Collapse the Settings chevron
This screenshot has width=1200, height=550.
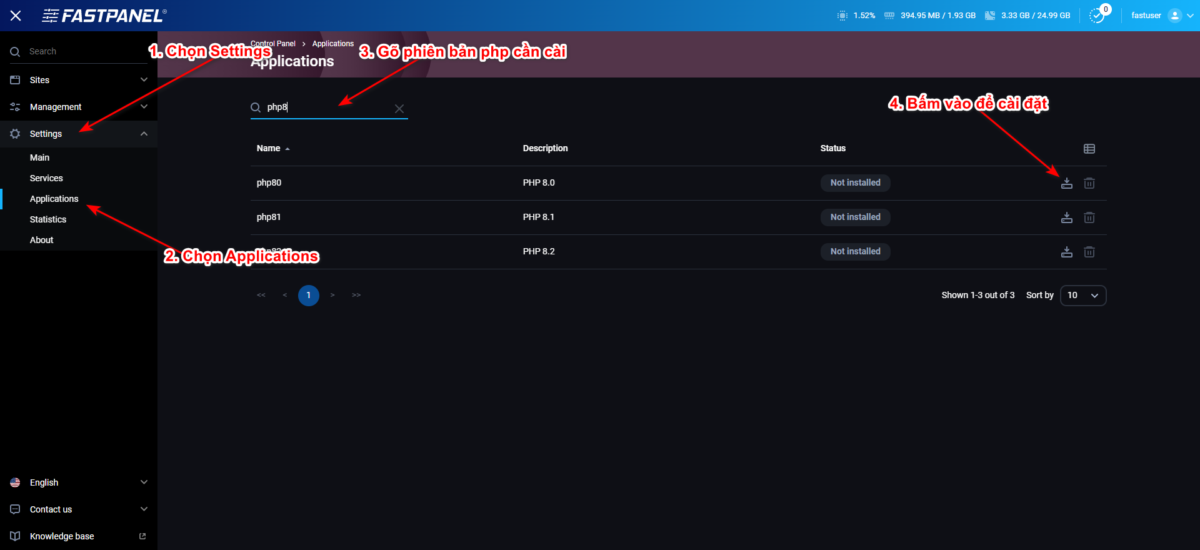[144, 134]
